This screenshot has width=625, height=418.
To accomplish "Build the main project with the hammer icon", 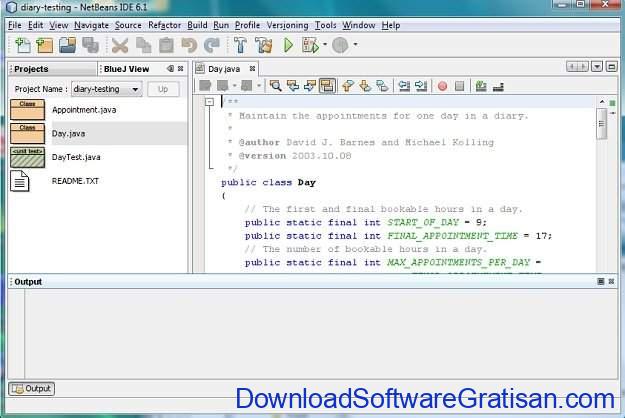I will [240, 45].
